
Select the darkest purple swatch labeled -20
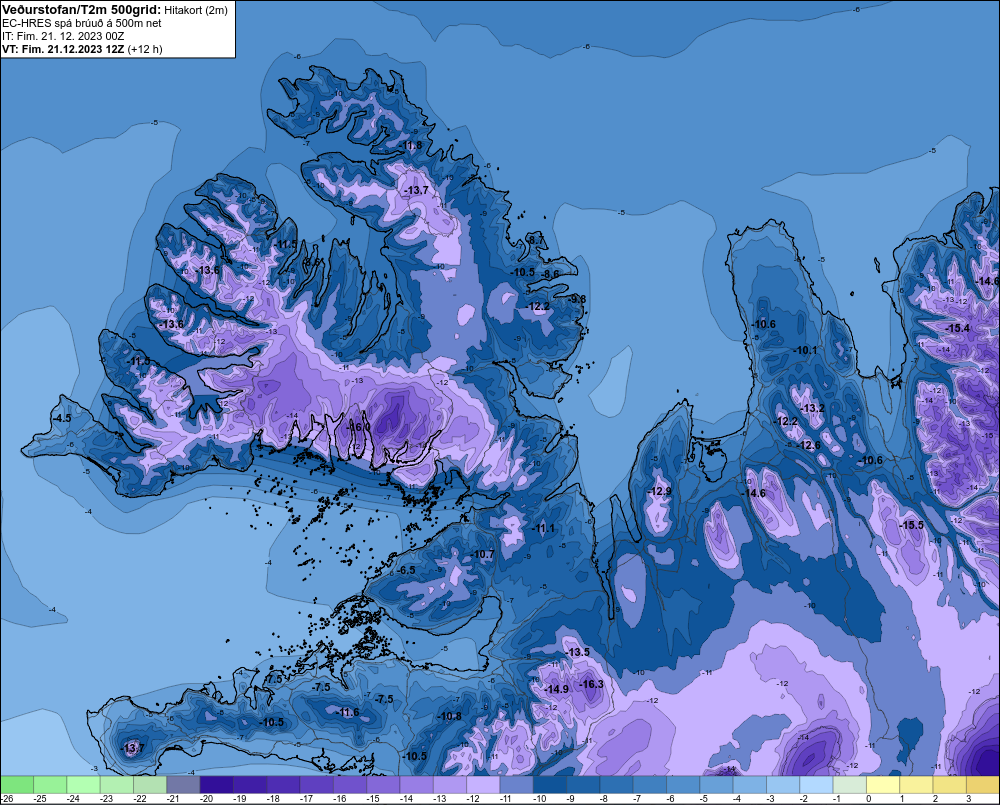(216, 785)
